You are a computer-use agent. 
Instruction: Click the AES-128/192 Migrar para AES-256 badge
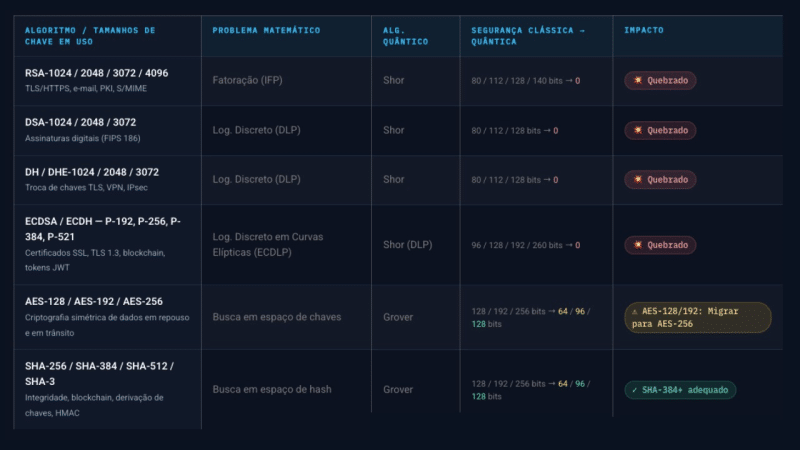[x=698, y=317]
